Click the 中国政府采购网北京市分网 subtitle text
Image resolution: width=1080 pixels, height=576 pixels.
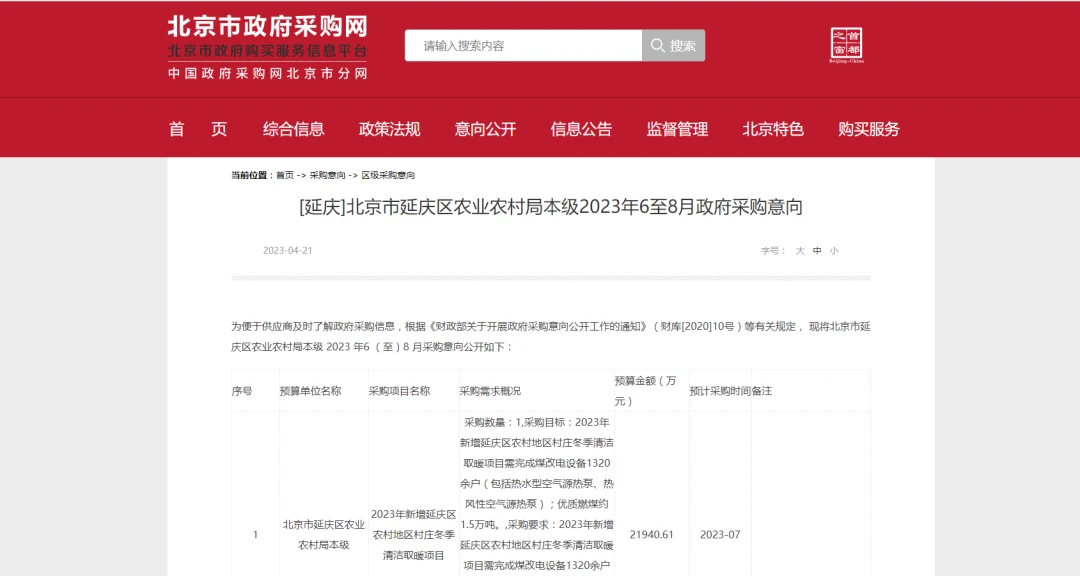coord(267,73)
